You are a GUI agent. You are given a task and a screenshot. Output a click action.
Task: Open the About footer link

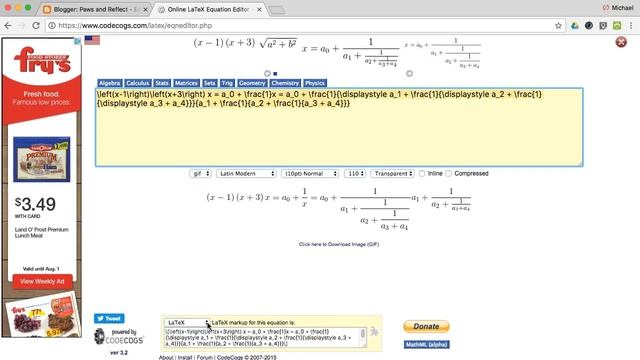(166, 358)
